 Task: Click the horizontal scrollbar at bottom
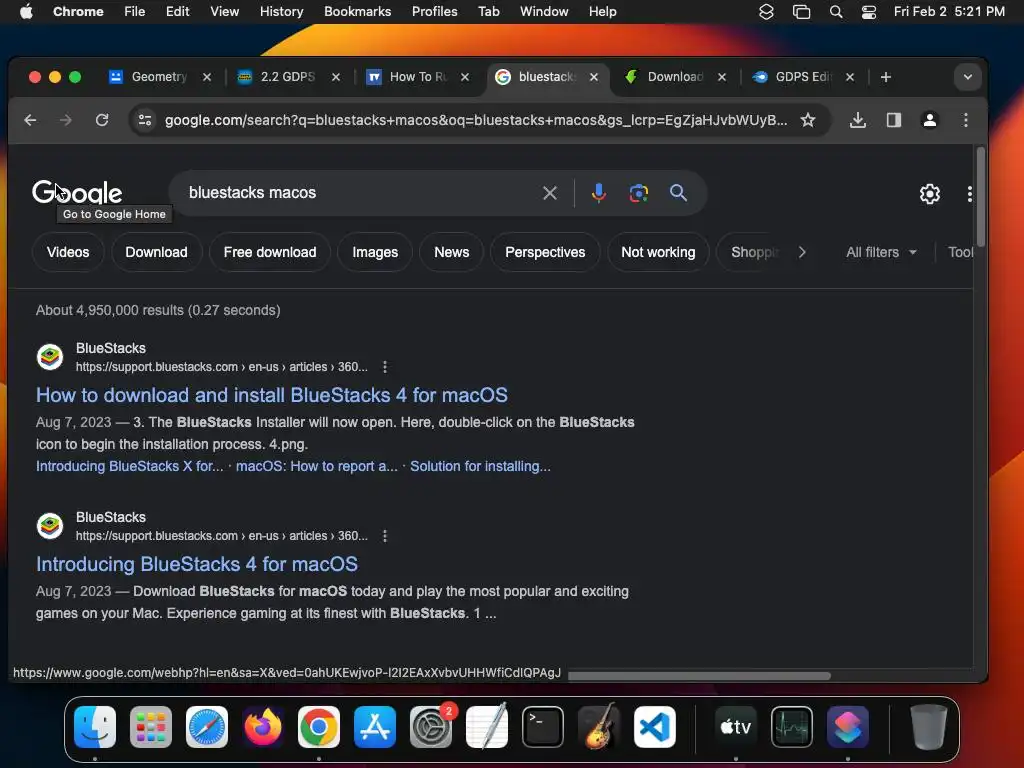(699, 676)
